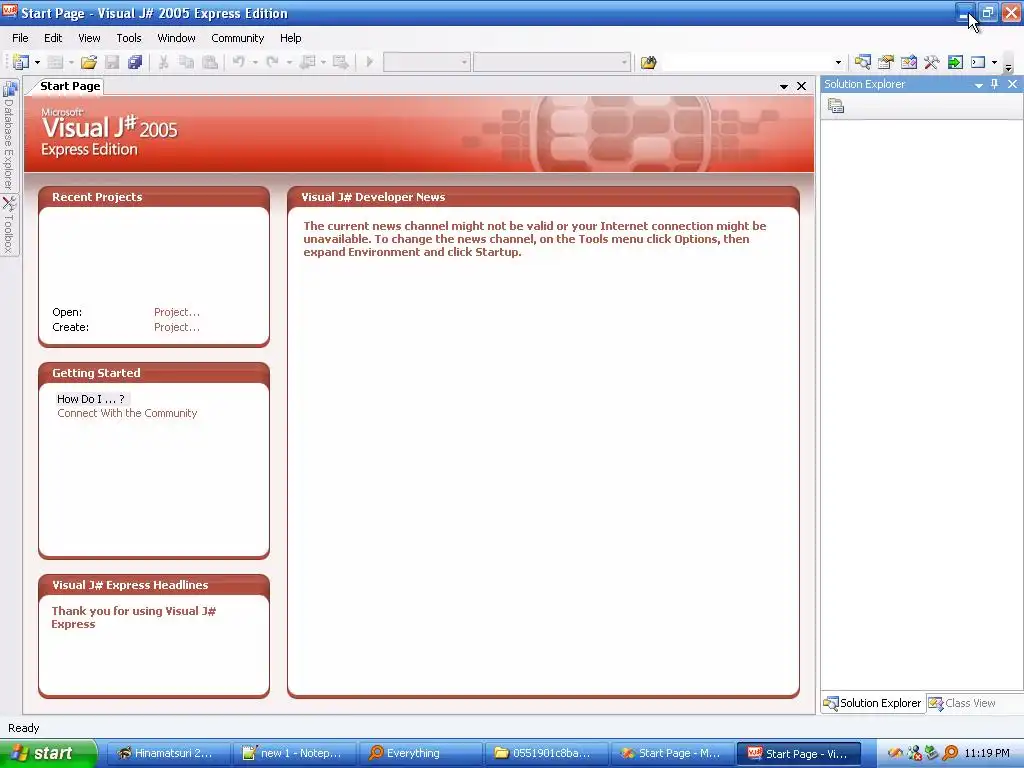Click the Command Window toolbar icon
The width and height of the screenshot is (1024, 768).
point(978,62)
